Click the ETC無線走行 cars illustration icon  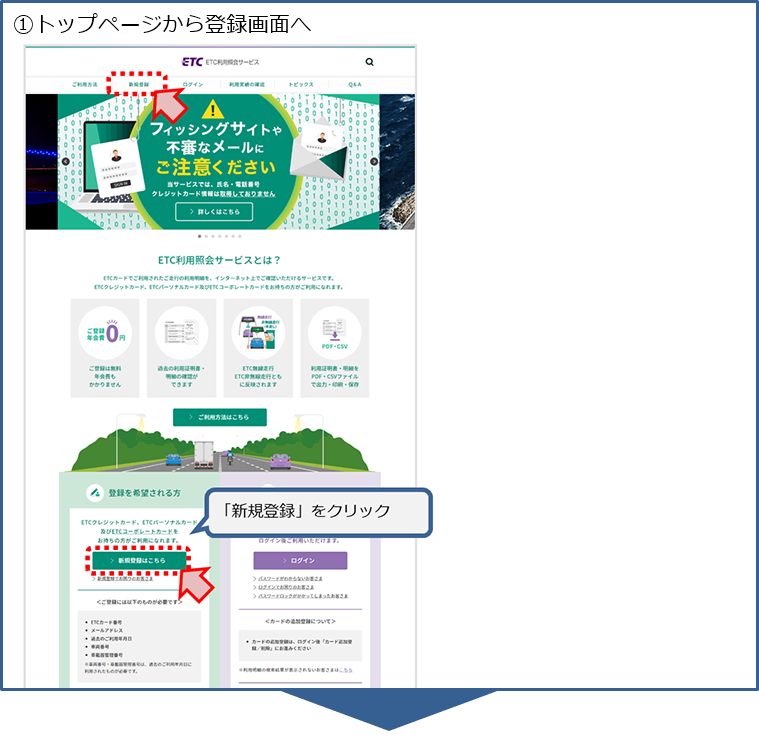pyautogui.click(x=258, y=333)
